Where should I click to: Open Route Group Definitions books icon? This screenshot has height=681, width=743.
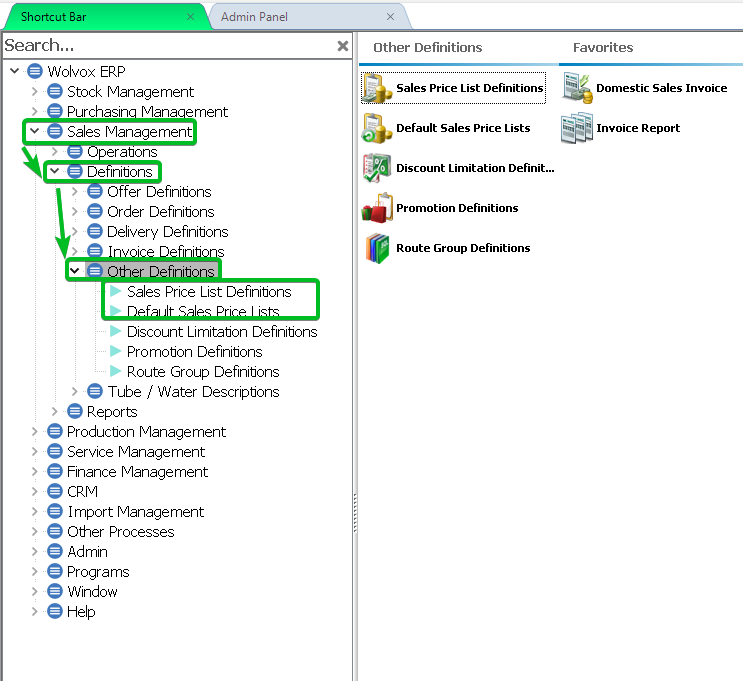click(x=377, y=248)
